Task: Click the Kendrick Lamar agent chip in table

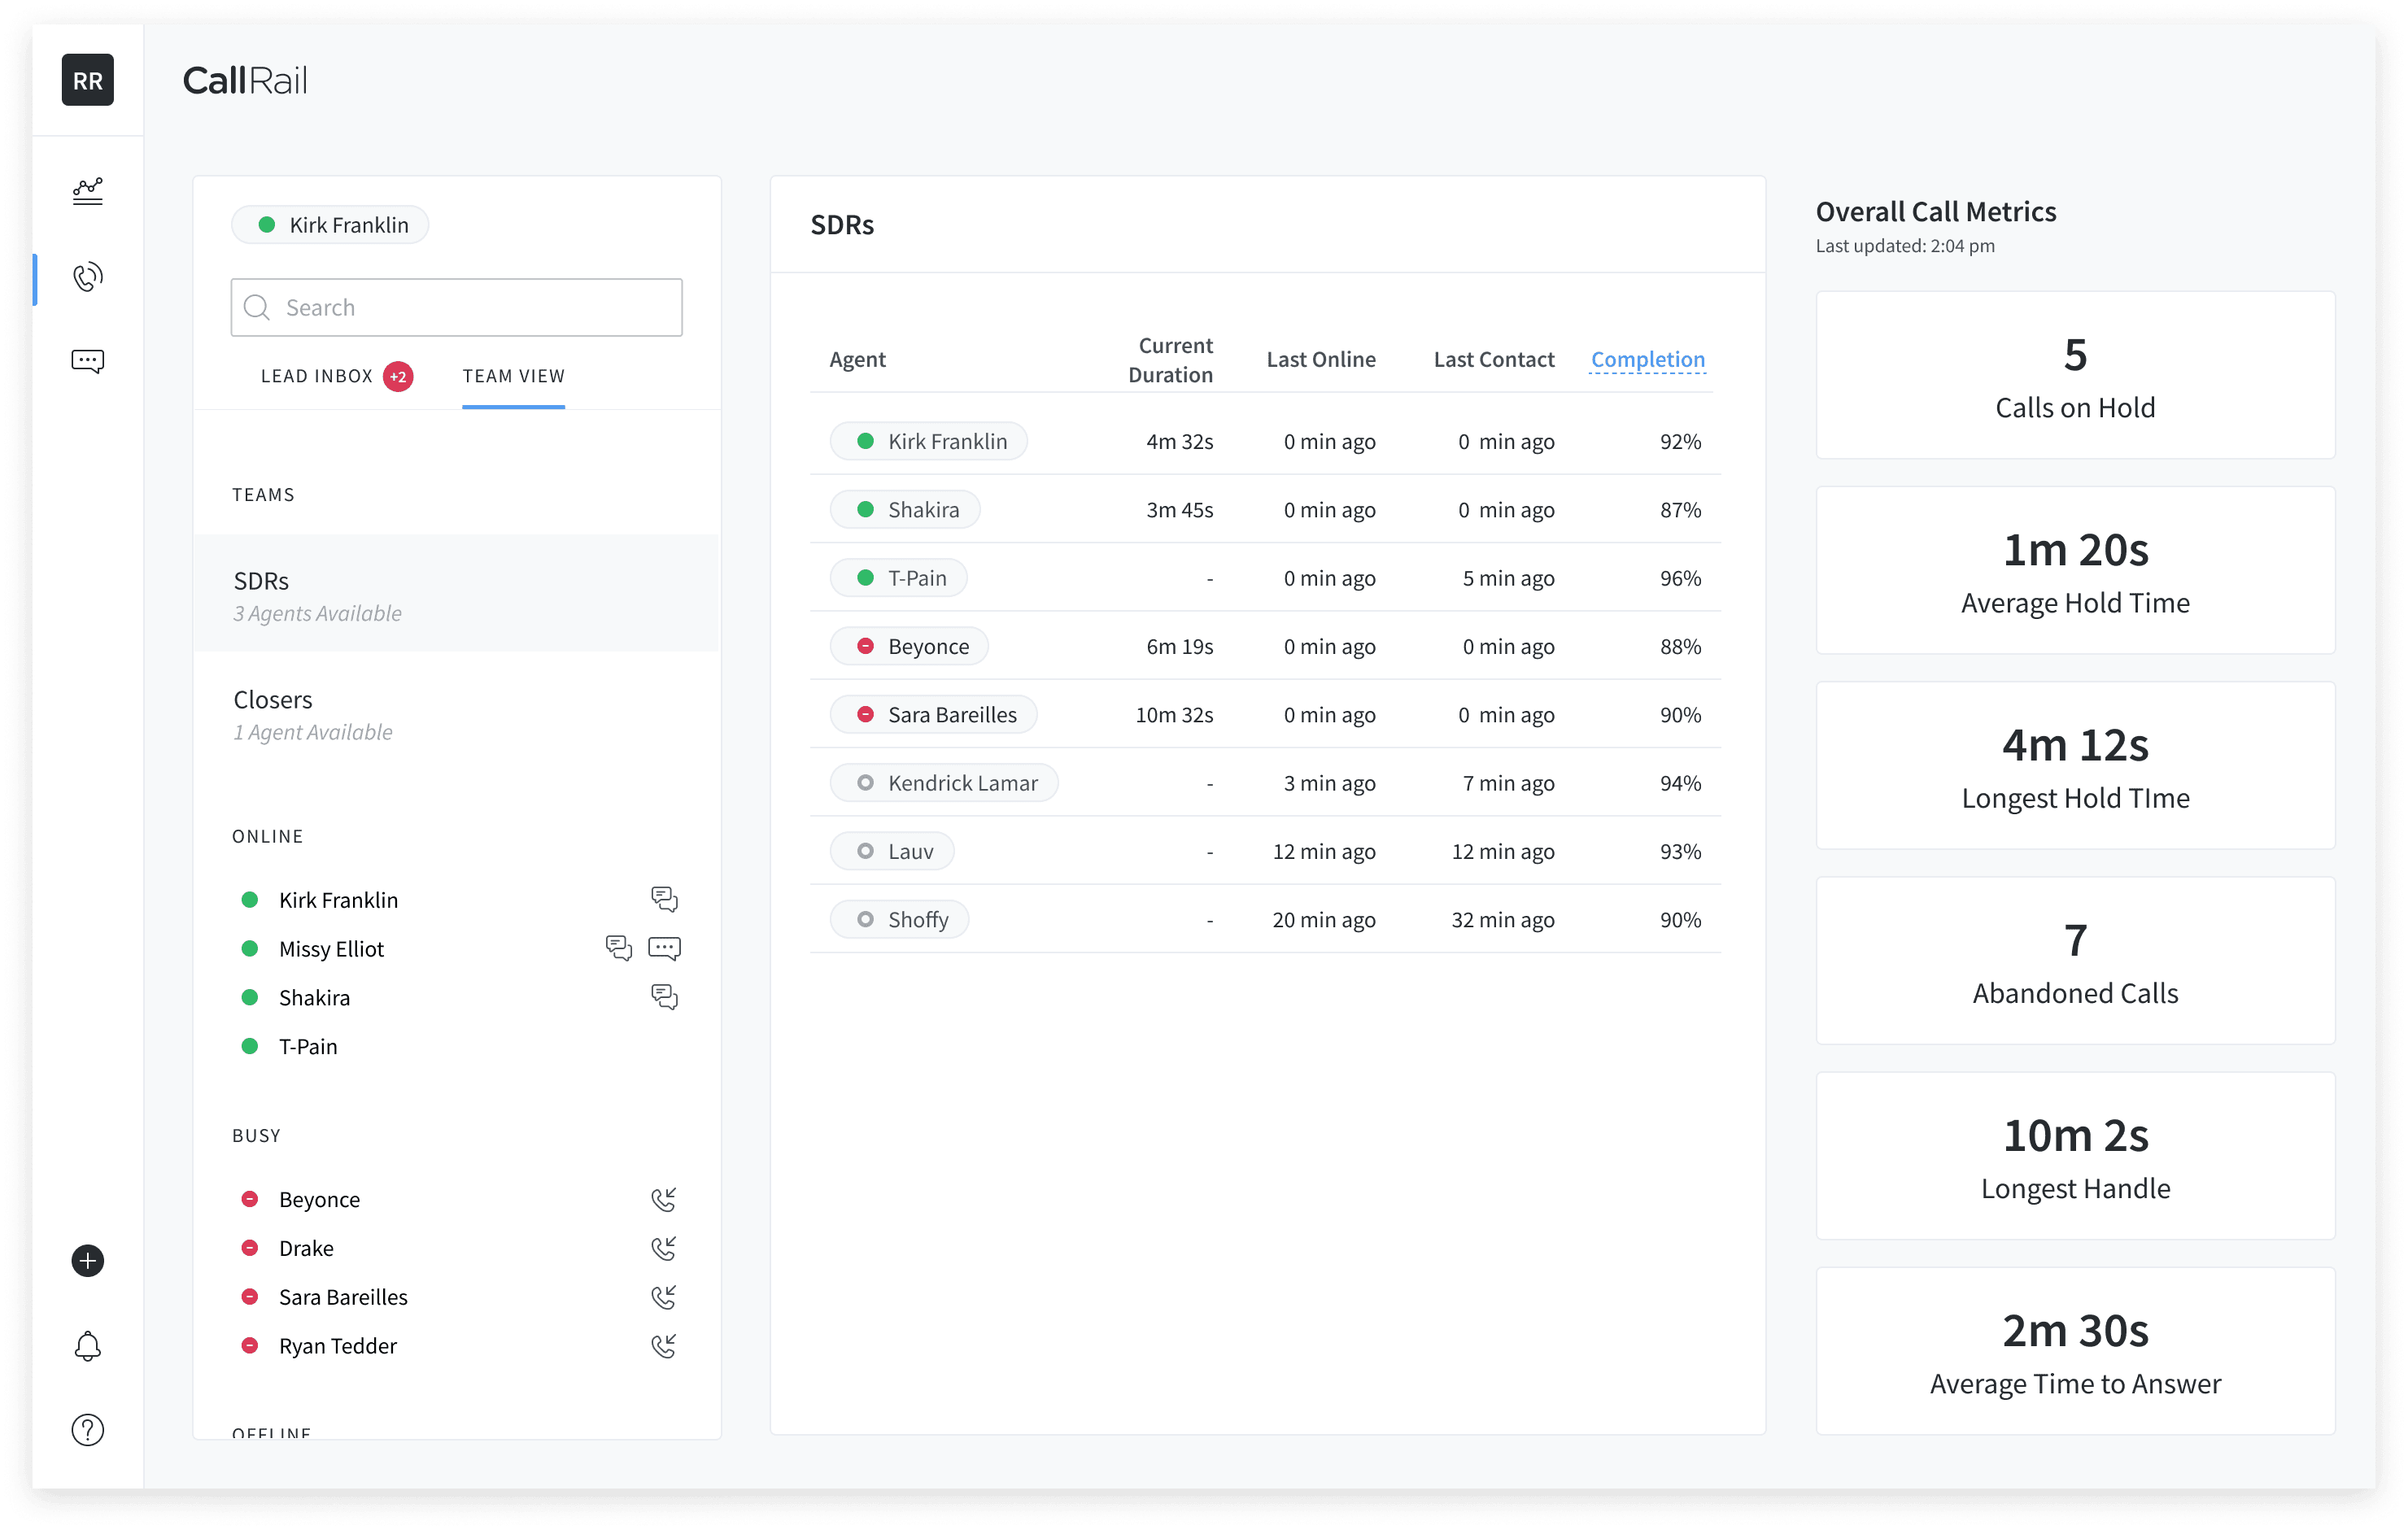Action: tap(944, 783)
